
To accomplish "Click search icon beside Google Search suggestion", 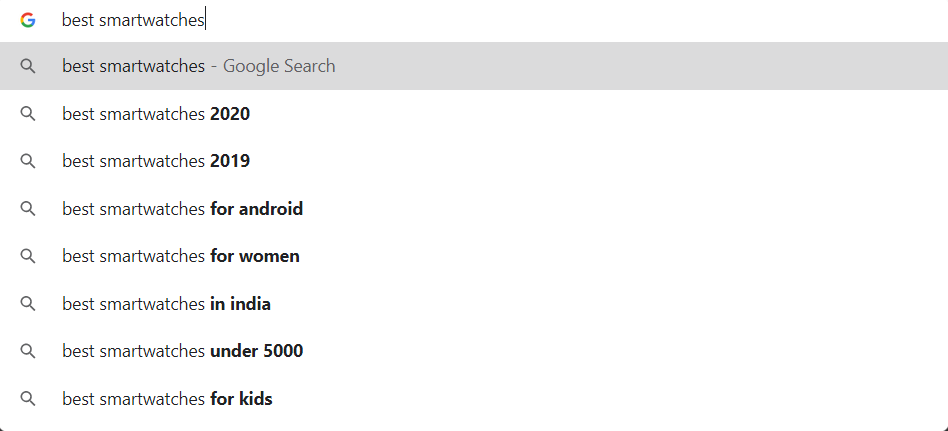I will click(x=27, y=66).
